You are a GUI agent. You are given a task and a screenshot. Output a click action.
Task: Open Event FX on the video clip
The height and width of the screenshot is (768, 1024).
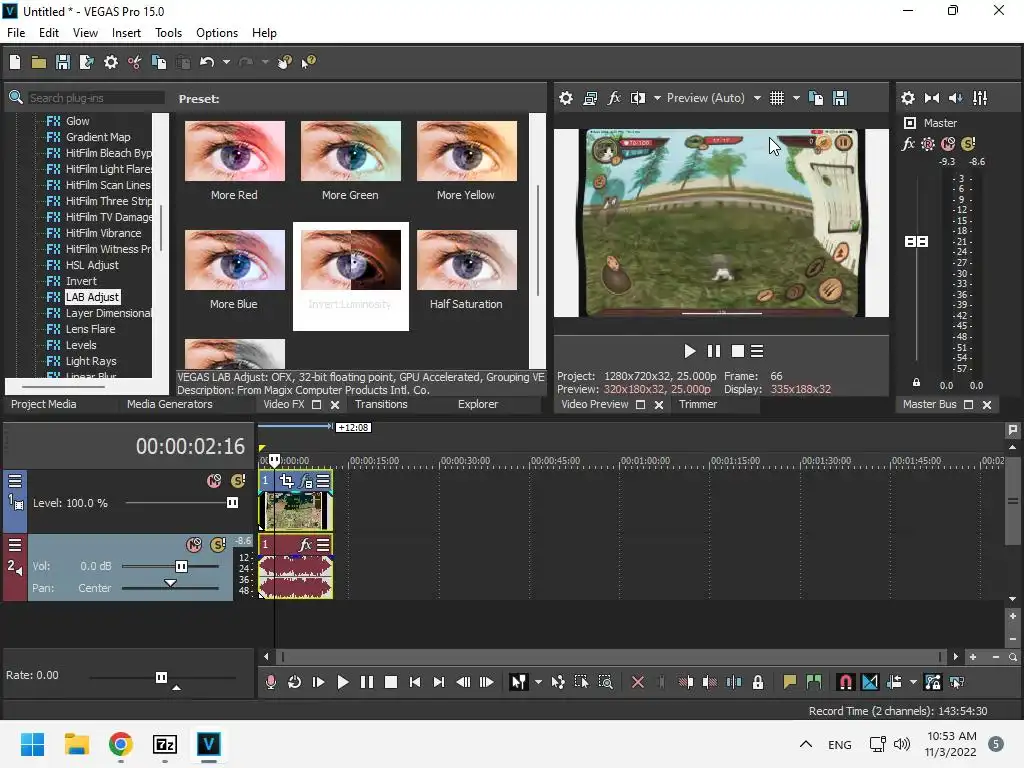305,481
